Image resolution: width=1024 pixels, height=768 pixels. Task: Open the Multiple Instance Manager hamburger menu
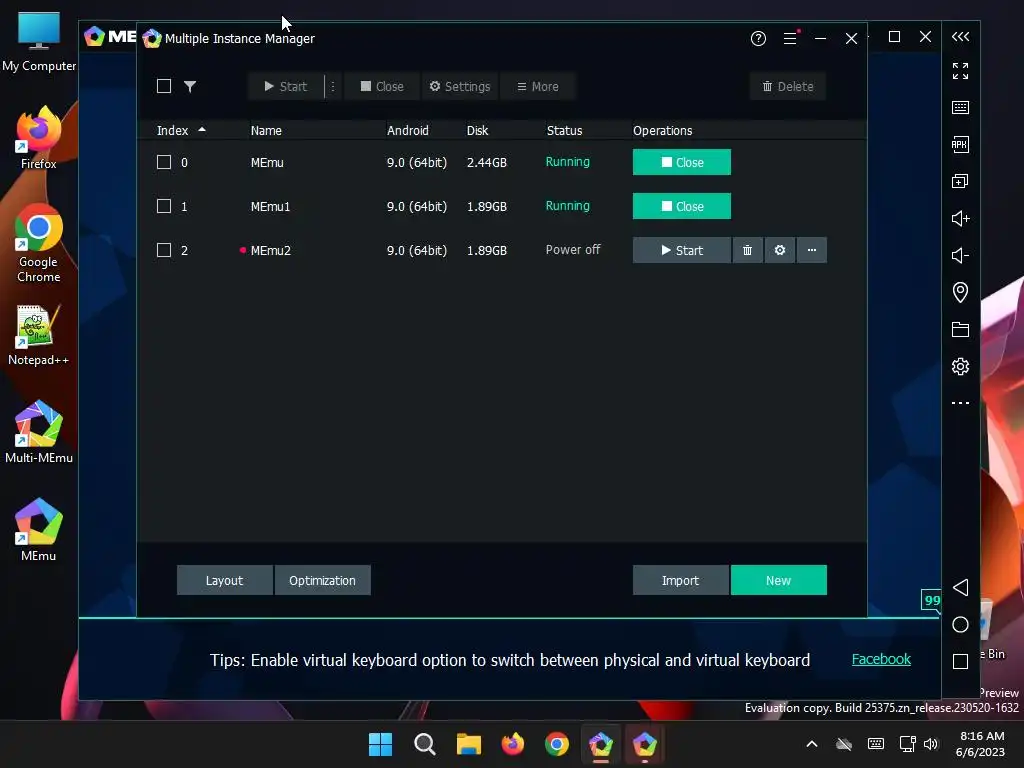tap(790, 39)
